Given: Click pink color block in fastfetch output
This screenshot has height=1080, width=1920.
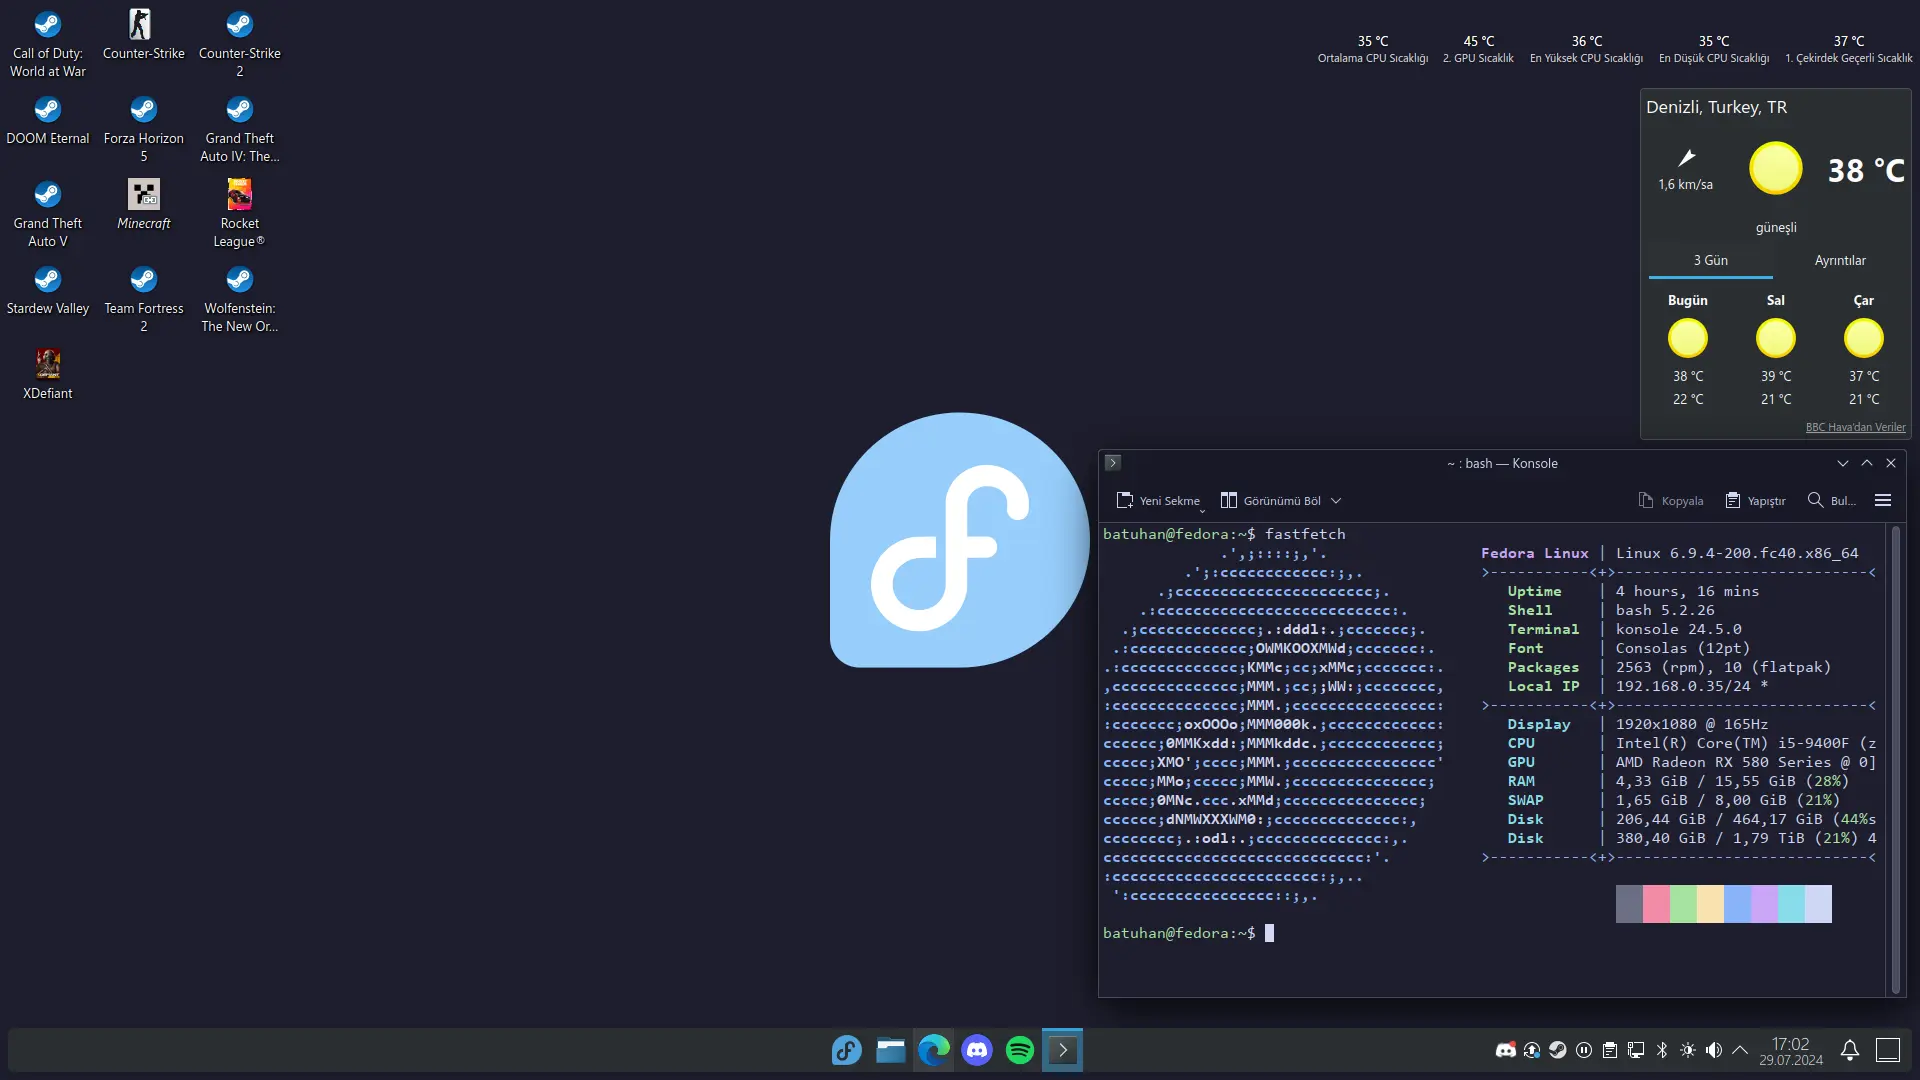Looking at the screenshot, I should 1656,904.
